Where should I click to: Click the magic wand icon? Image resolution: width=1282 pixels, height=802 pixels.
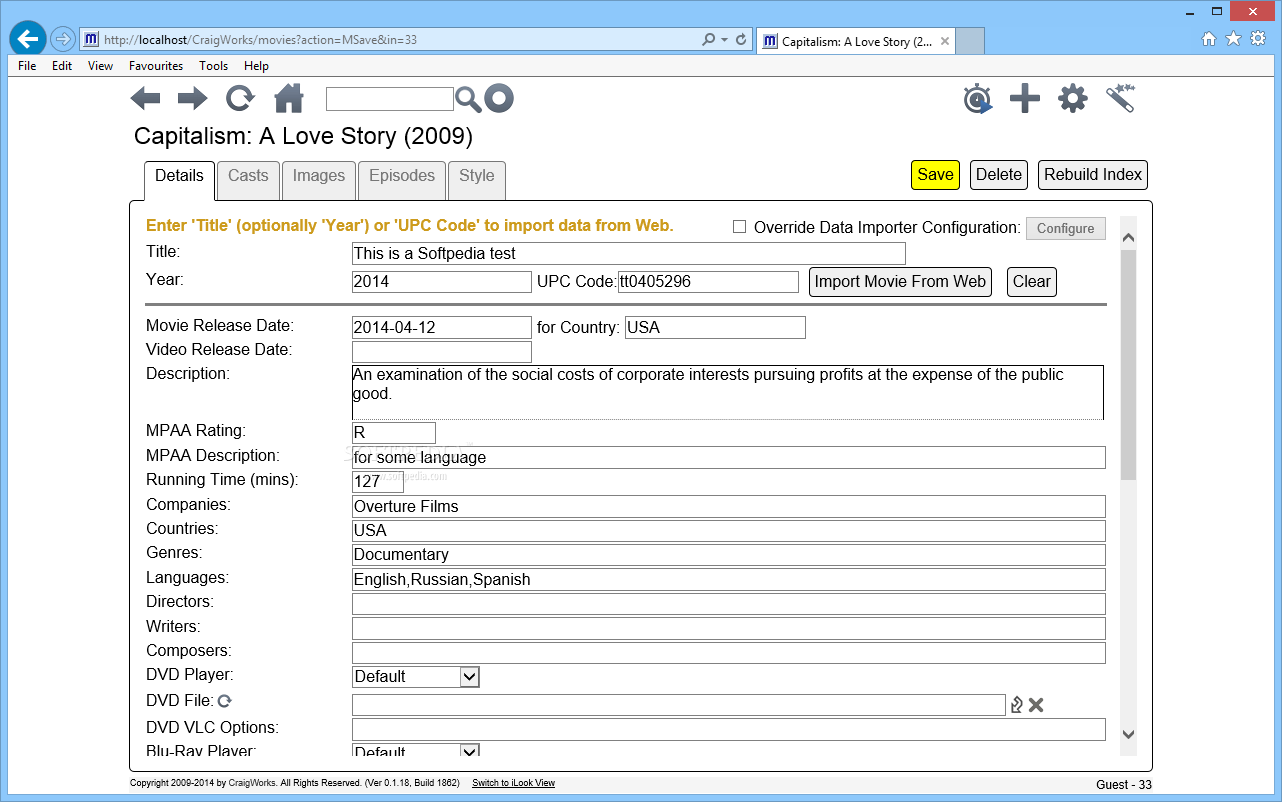(1121, 98)
